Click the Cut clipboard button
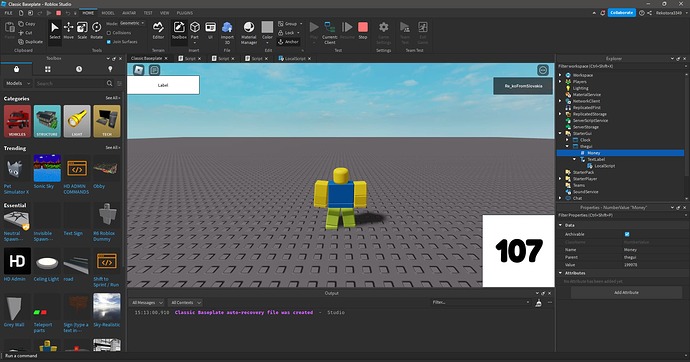Viewport: 690px width, 362px height. [26, 33]
